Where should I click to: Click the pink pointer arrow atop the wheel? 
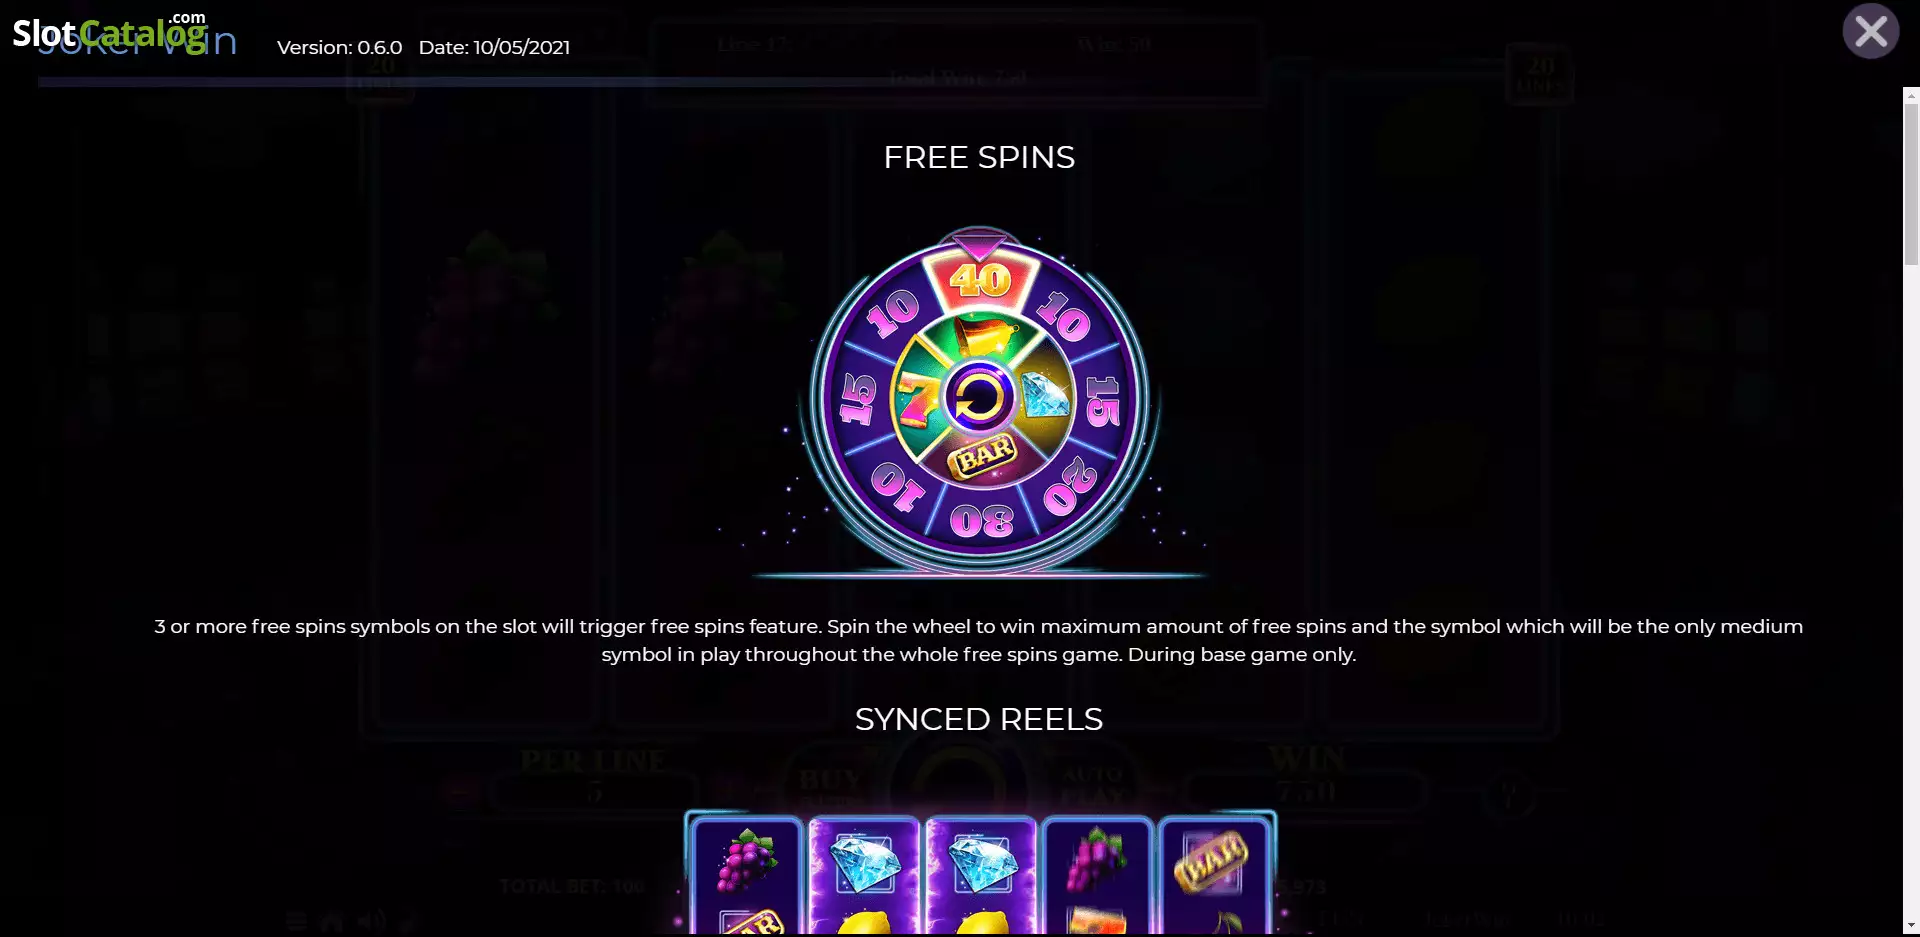[x=979, y=244]
